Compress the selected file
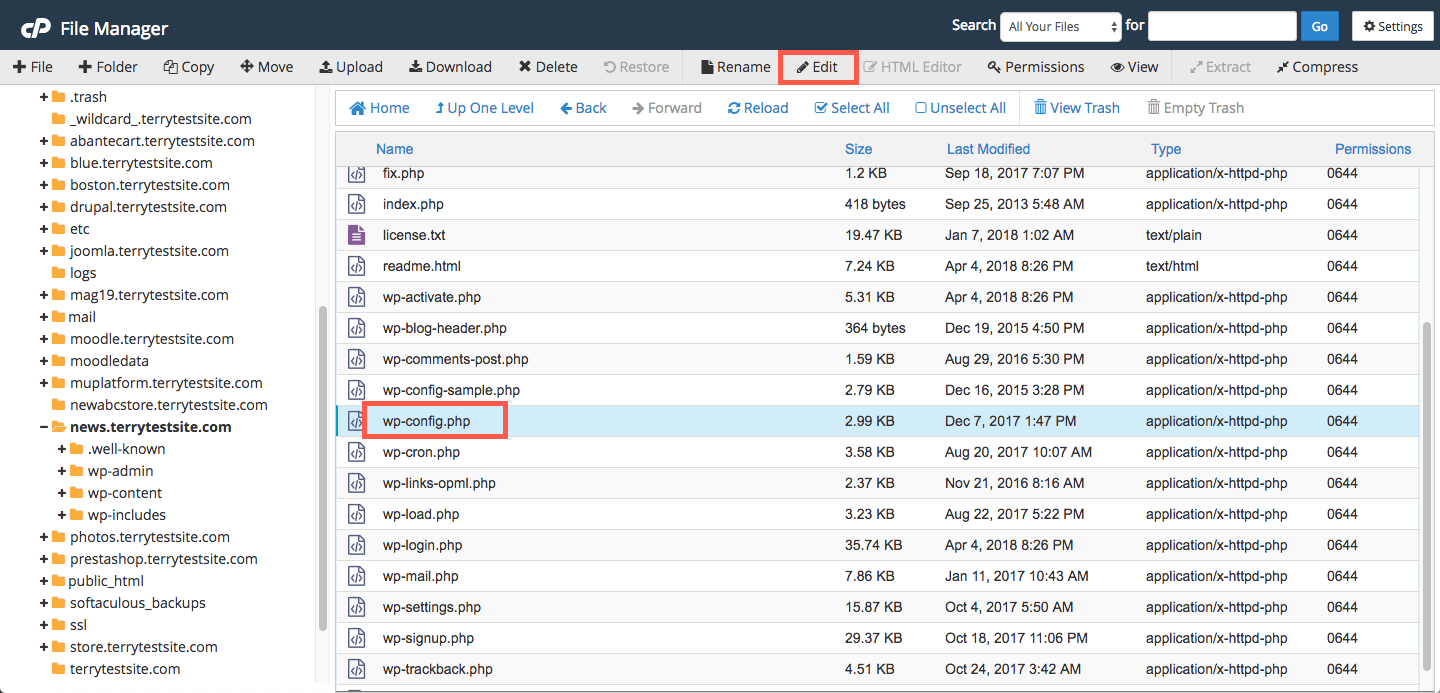Screen dimensions: 1440x693 point(1317,67)
